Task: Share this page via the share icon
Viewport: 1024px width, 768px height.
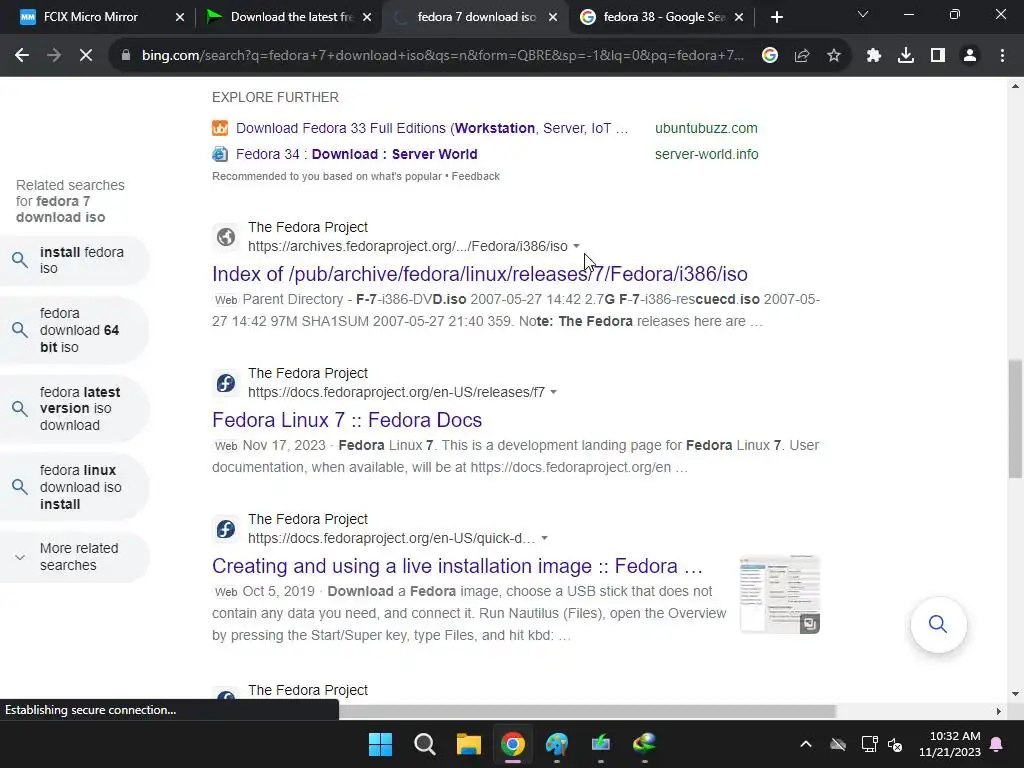Action: coord(802,56)
